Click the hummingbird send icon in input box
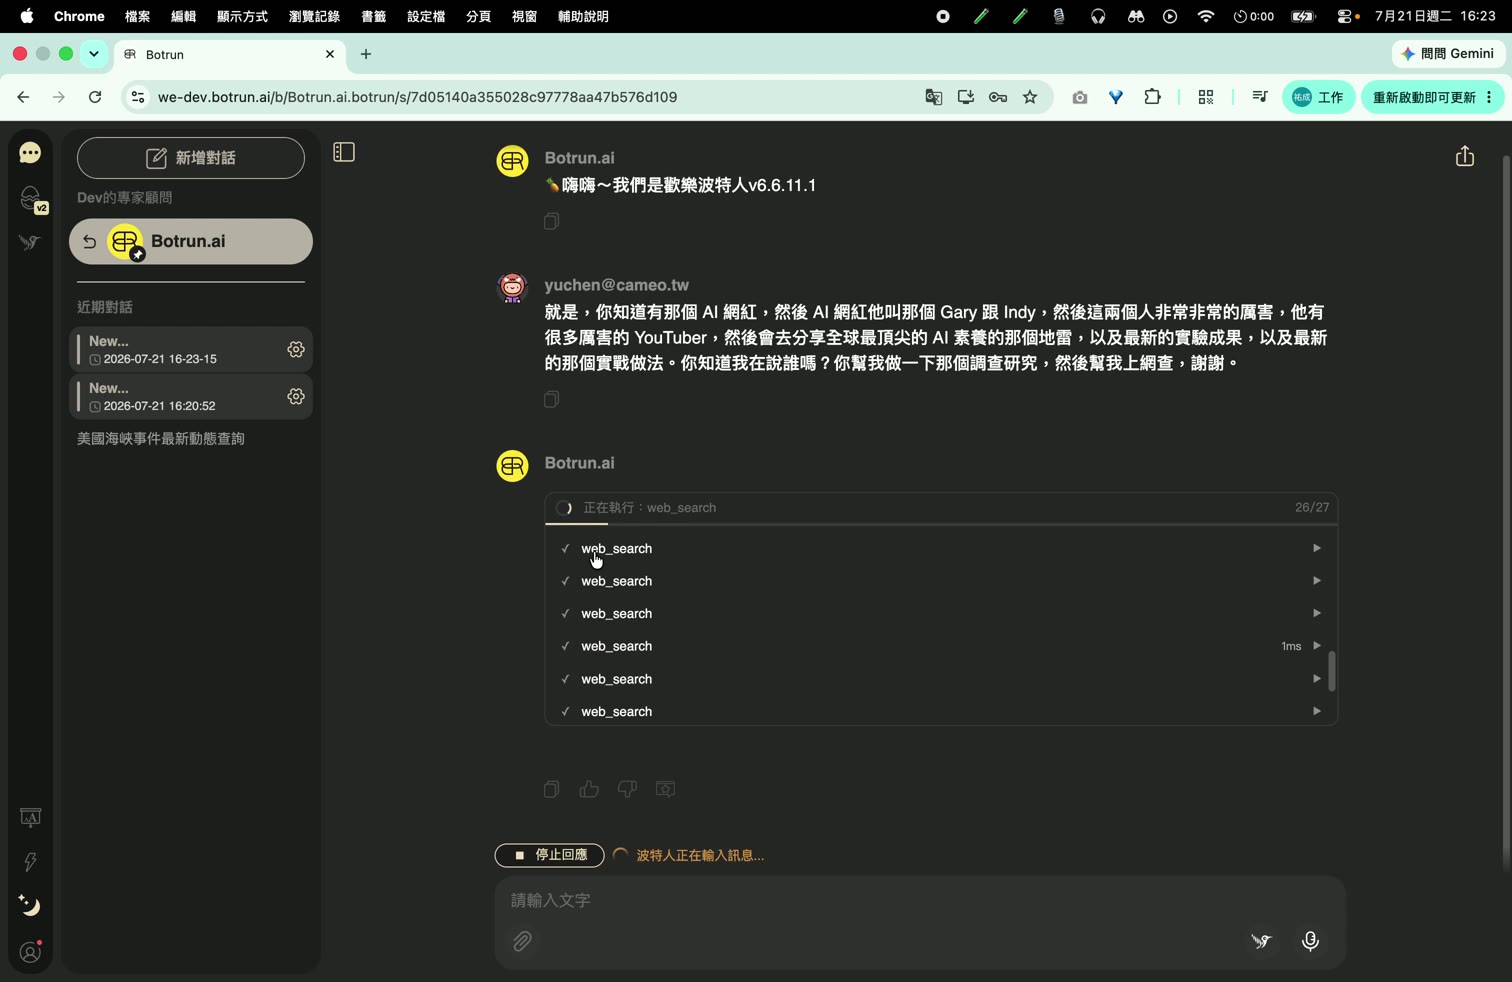 (x=1261, y=941)
